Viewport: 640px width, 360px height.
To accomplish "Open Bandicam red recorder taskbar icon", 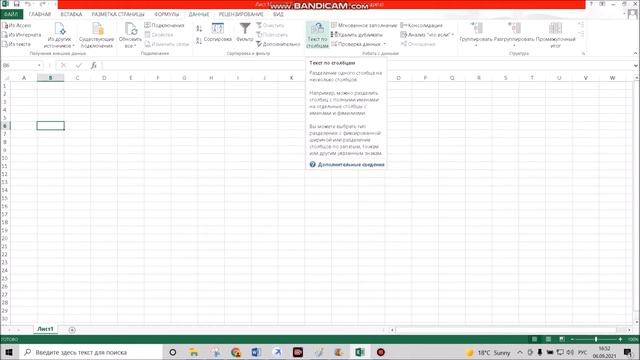I will [381, 352].
